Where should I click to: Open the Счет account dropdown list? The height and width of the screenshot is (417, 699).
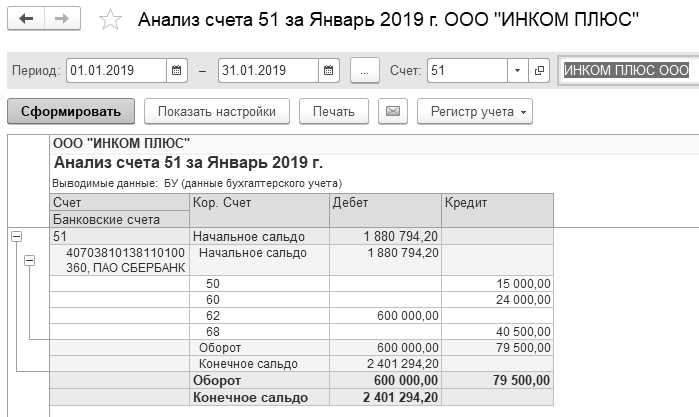[517, 71]
